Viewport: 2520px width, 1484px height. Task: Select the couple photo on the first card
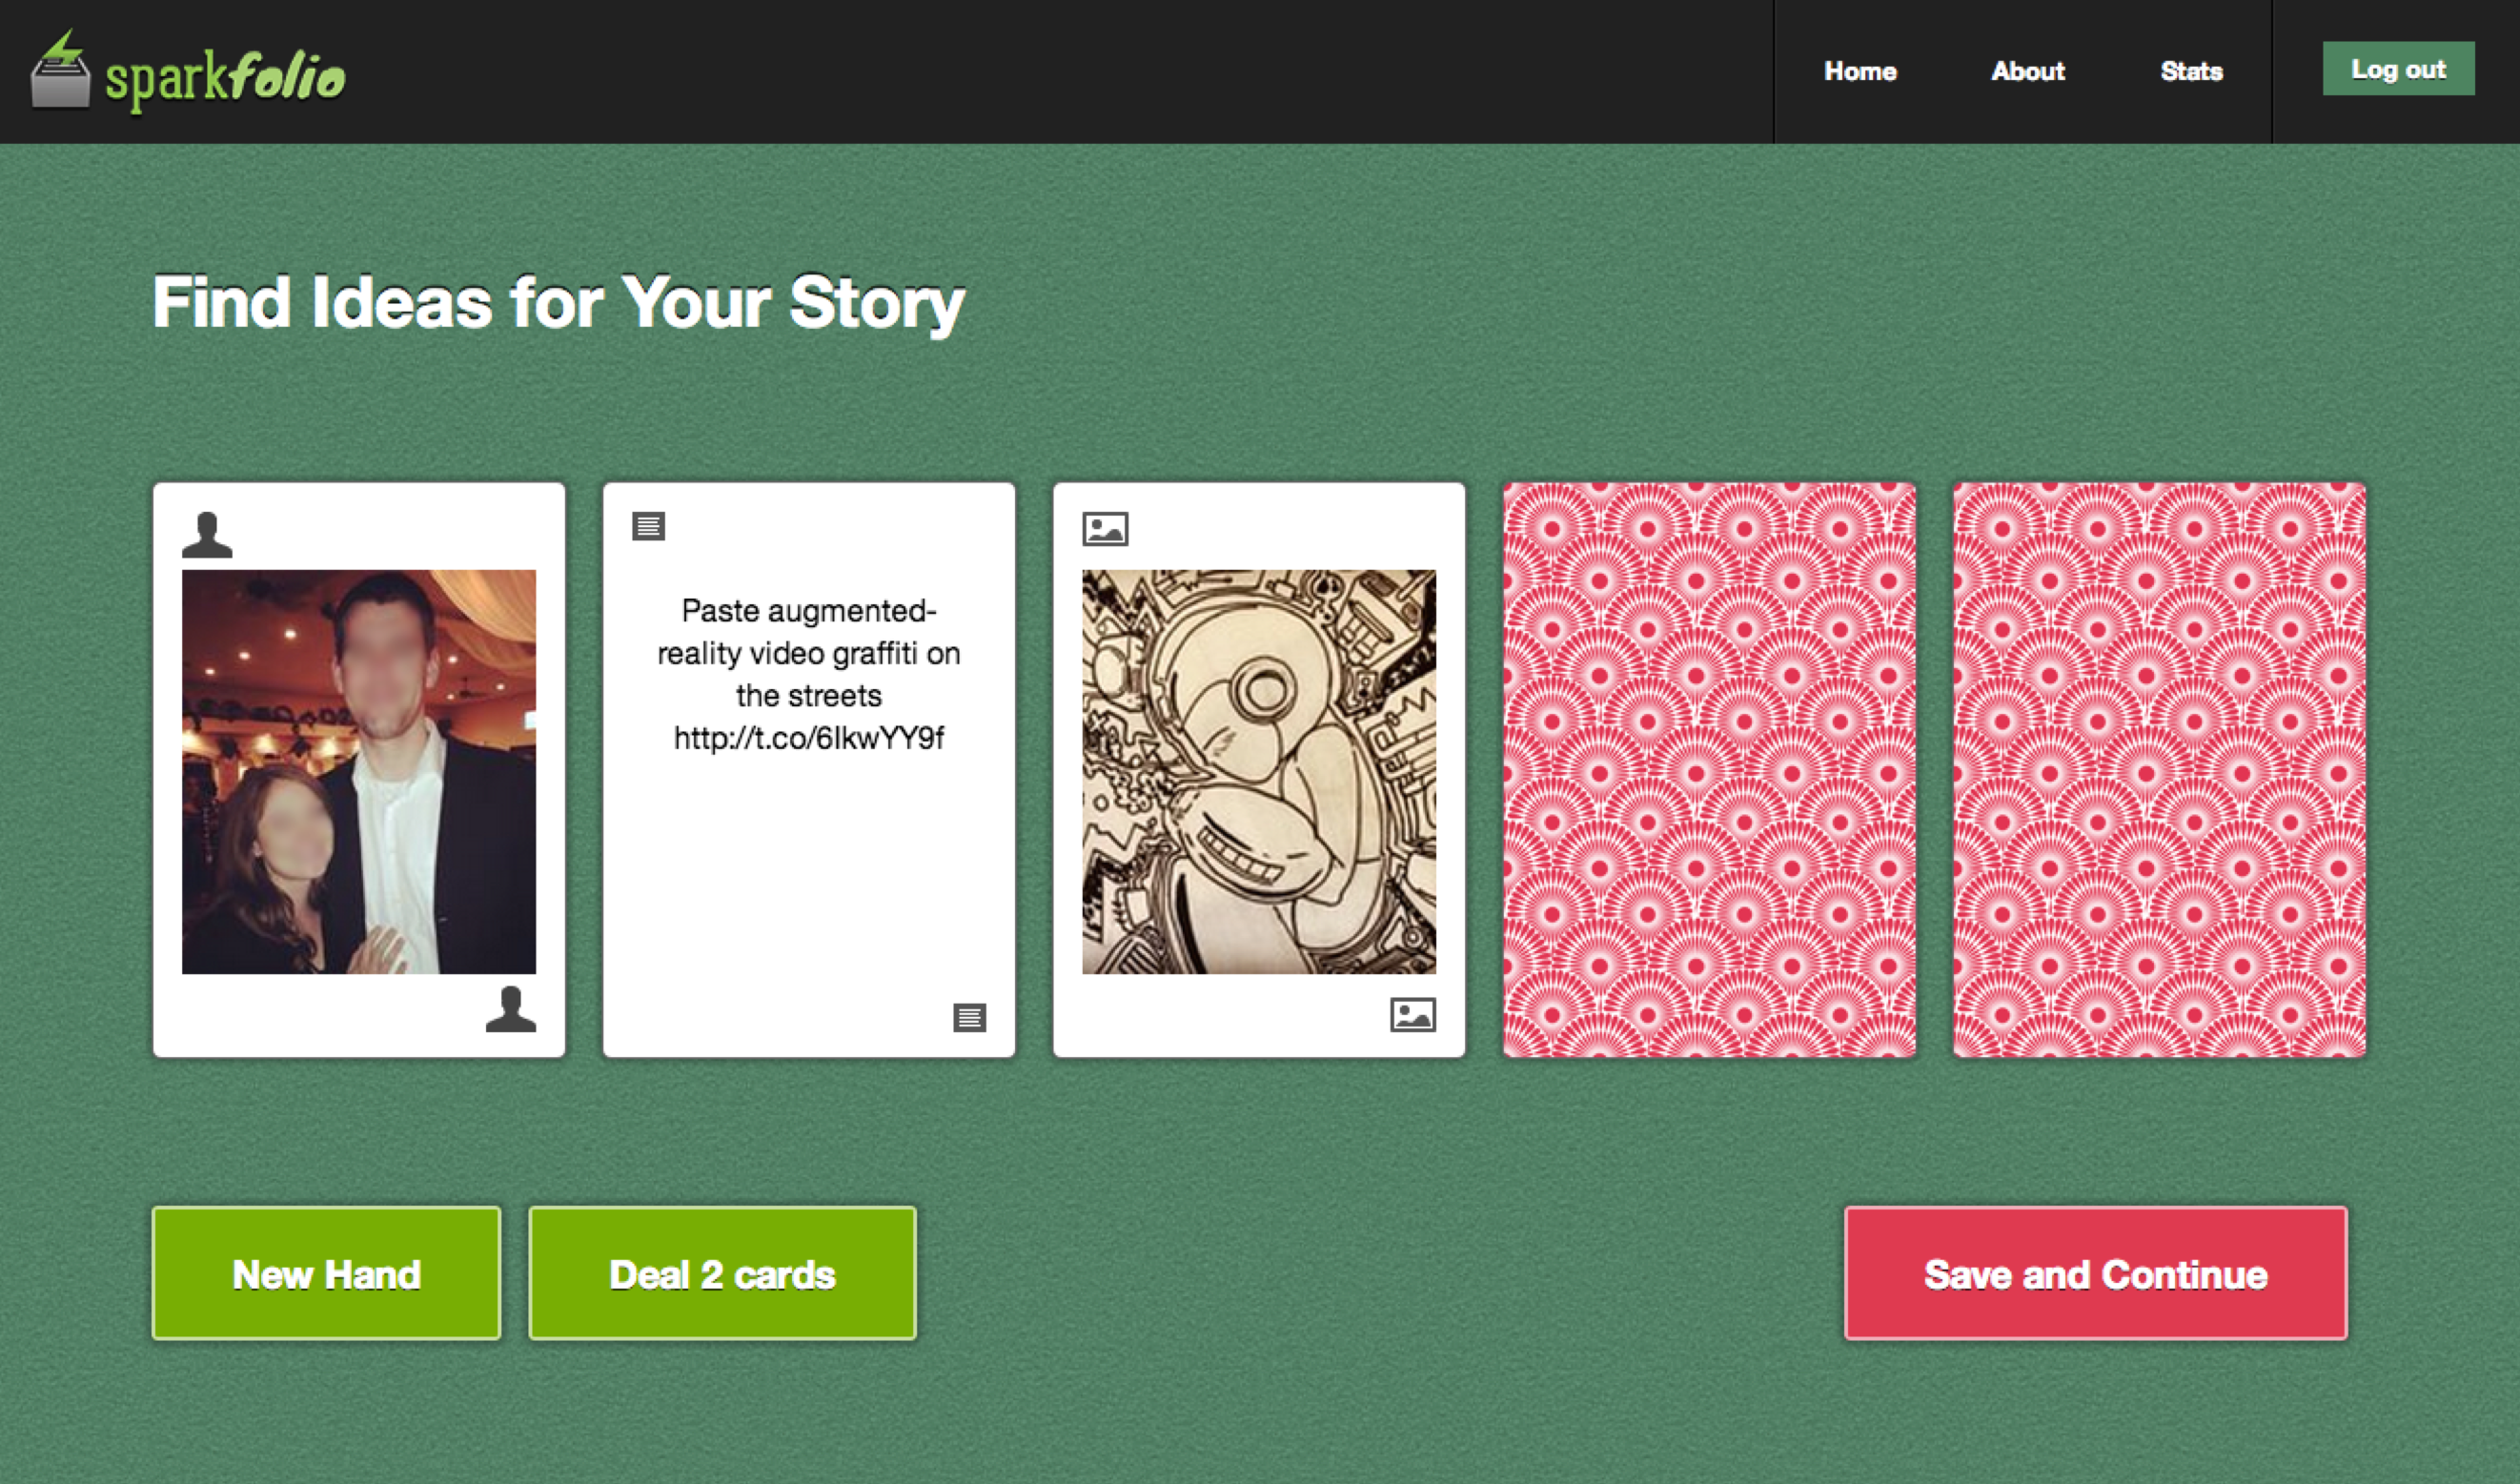[359, 771]
